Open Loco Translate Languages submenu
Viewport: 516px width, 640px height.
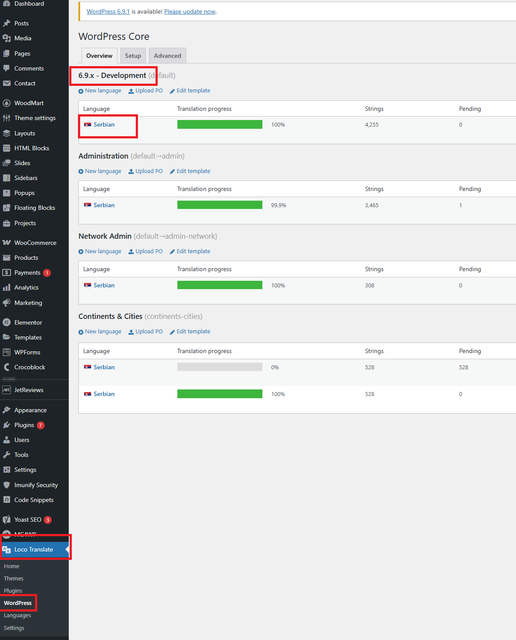tap(17, 616)
